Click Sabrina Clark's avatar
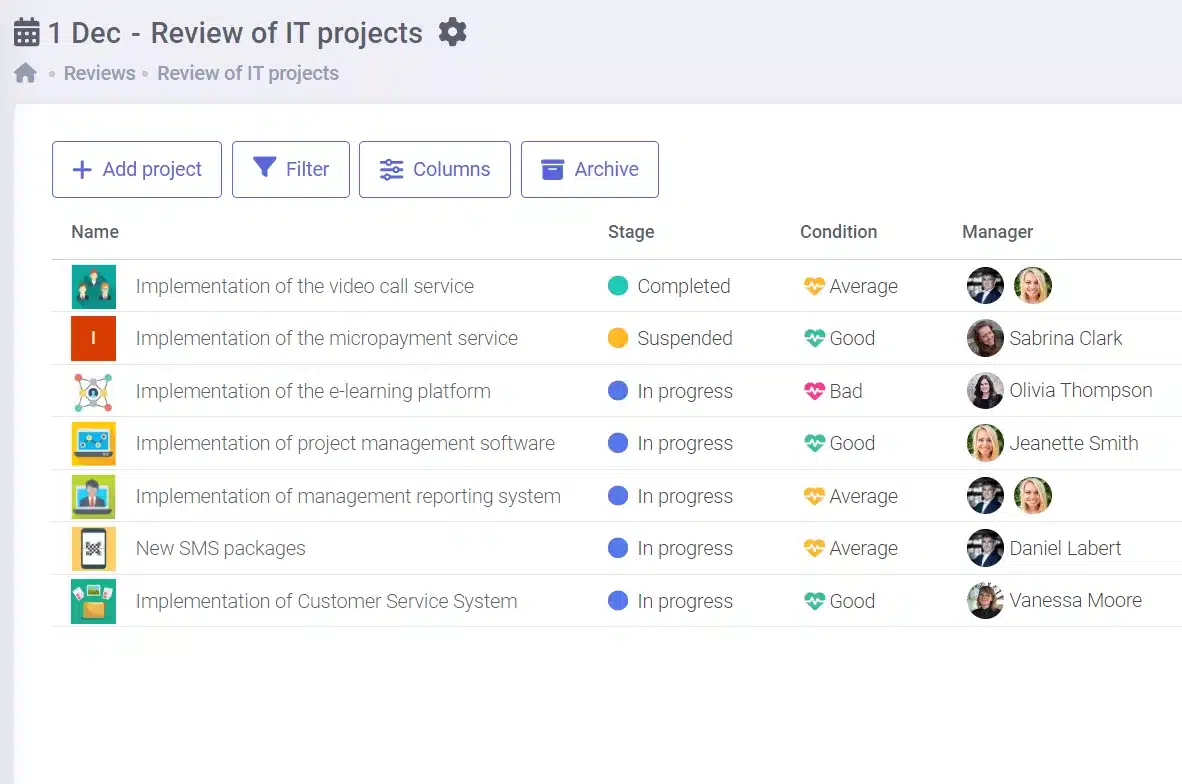This screenshot has width=1182, height=784. [985, 338]
